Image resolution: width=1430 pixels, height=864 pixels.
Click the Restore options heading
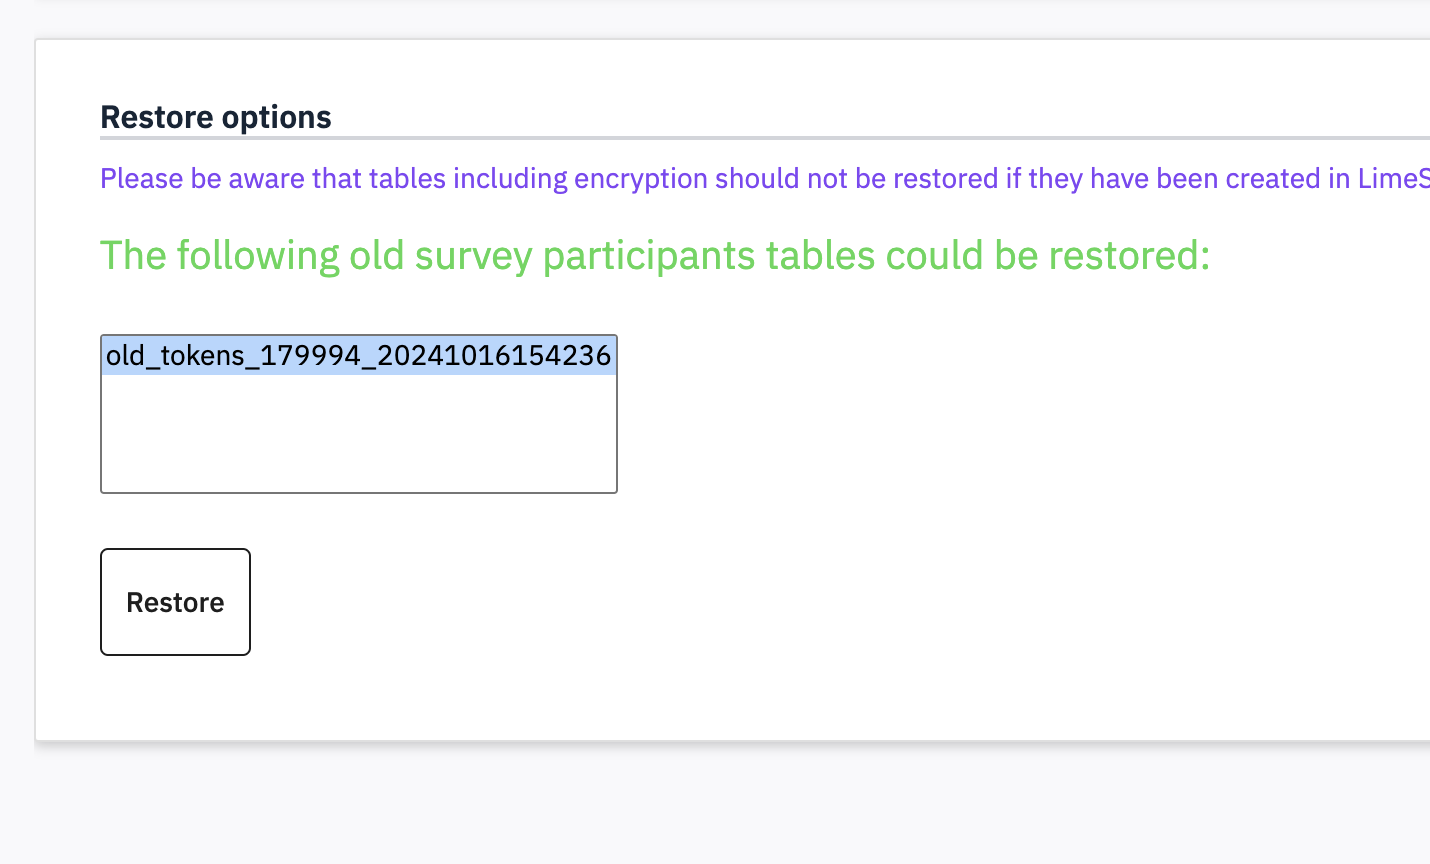[x=216, y=117]
